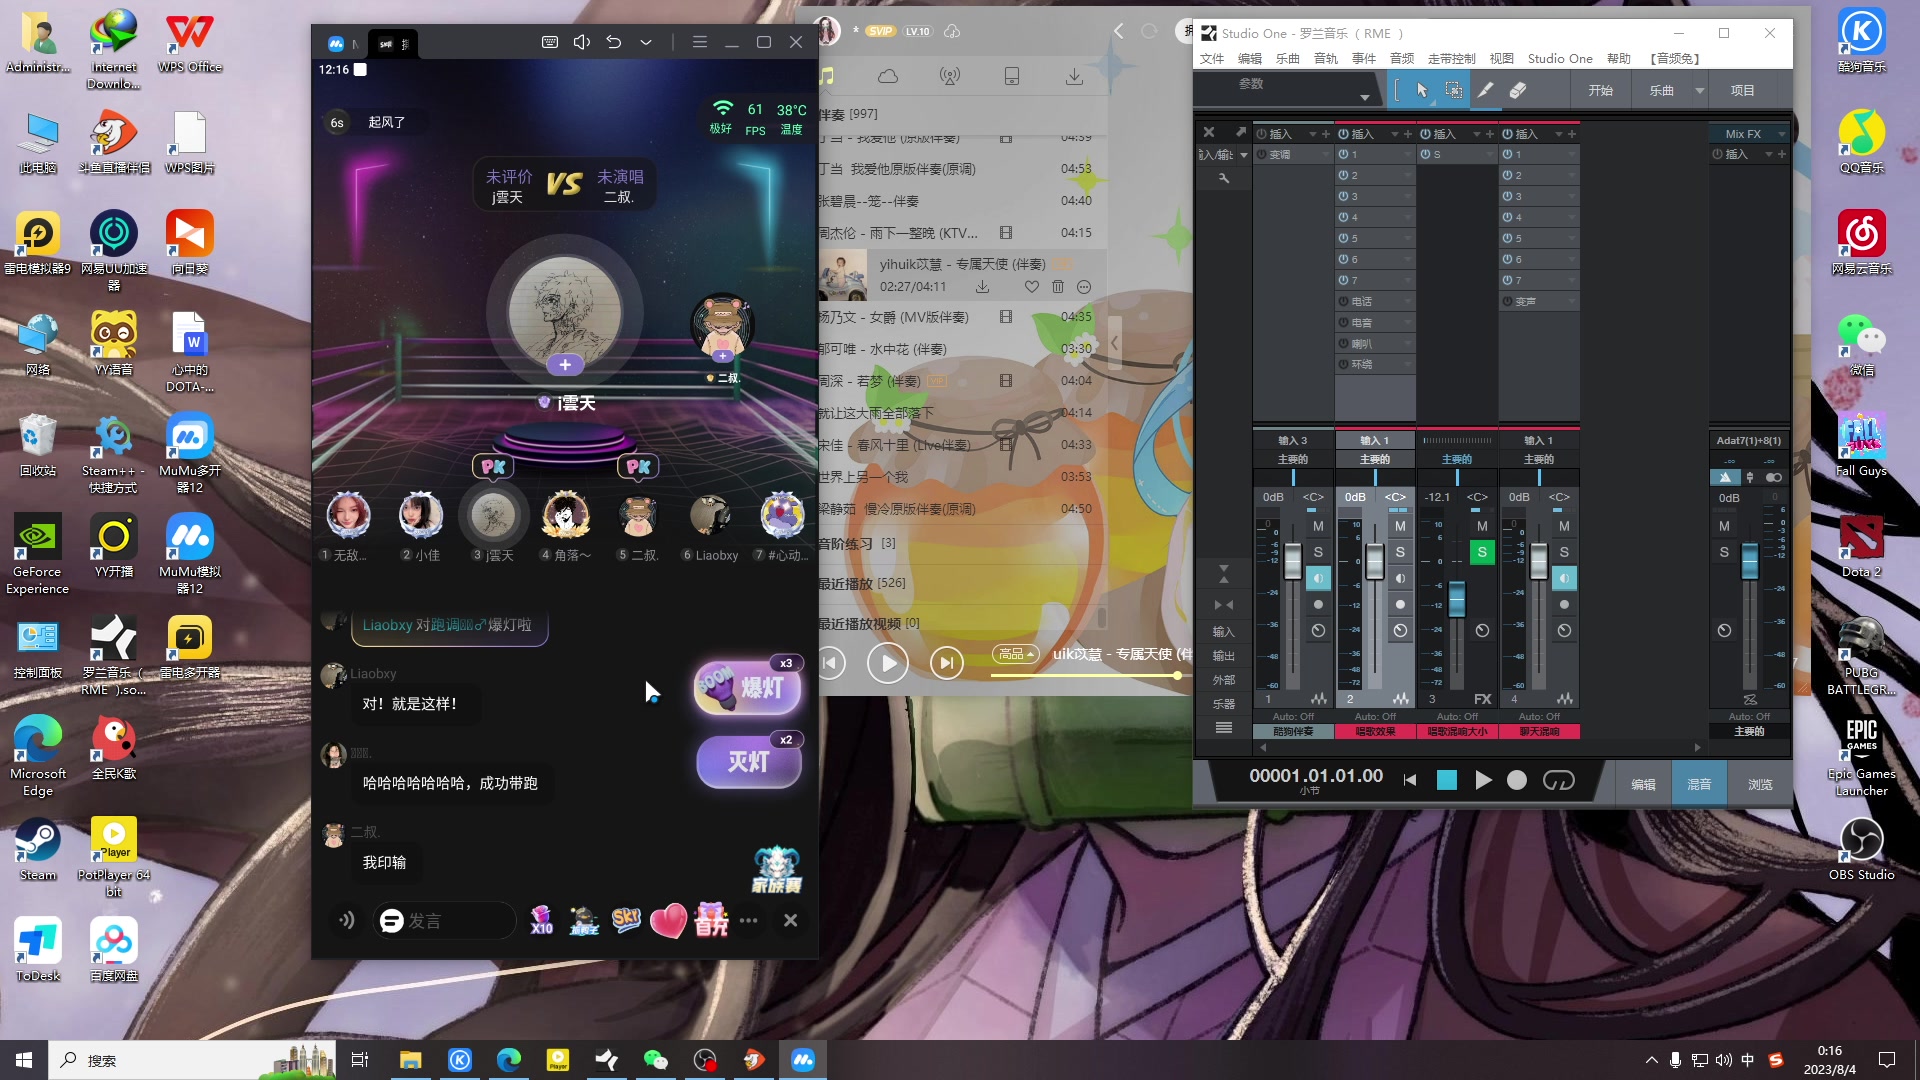
Task: Expand the 参数 dropdown arrow
Action: pyautogui.click(x=1364, y=97)
